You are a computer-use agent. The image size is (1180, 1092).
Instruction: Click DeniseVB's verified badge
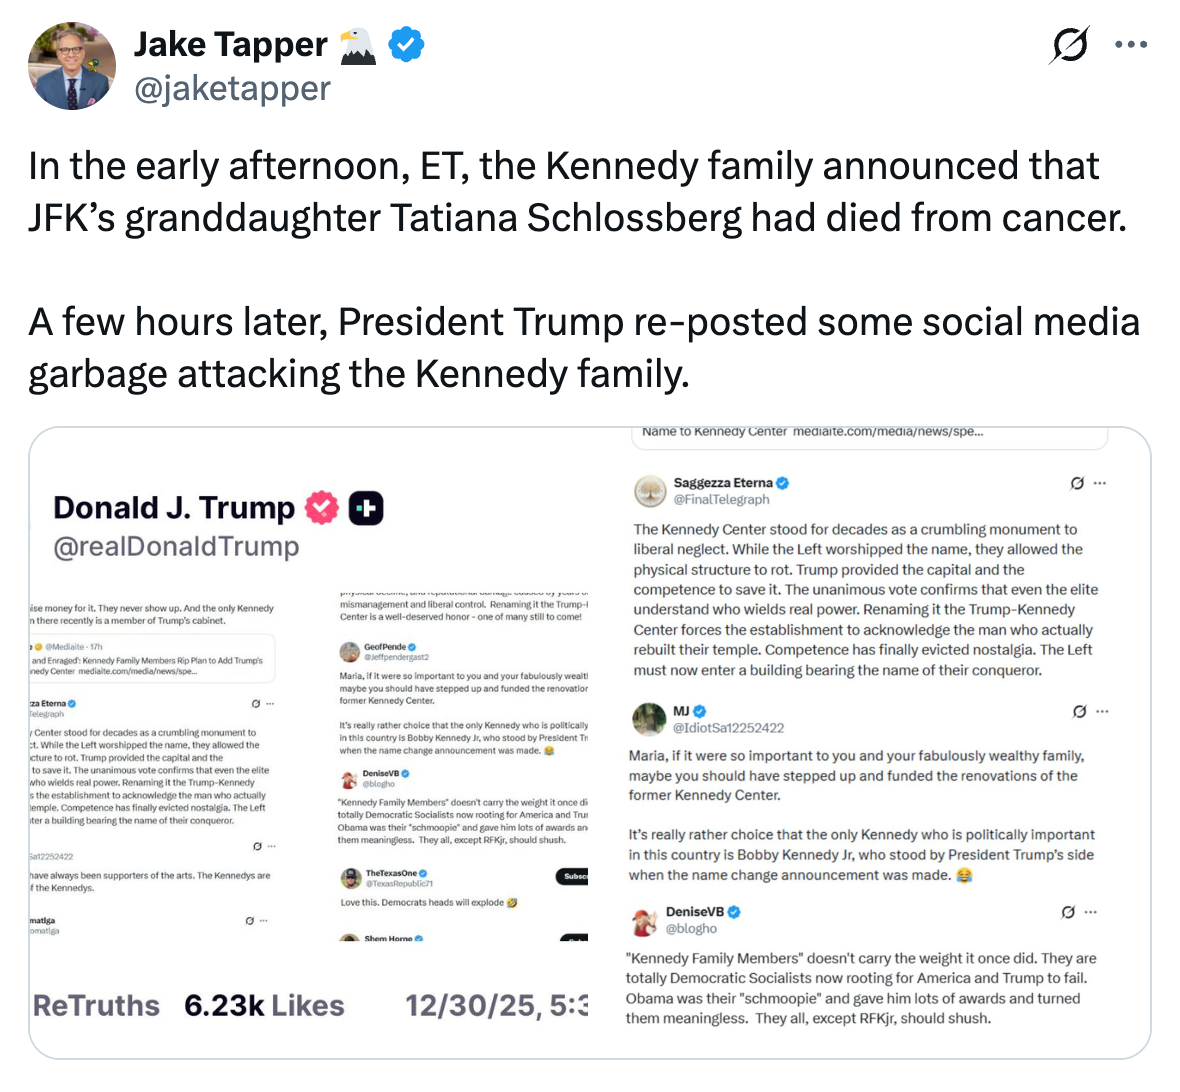point(734,911)
